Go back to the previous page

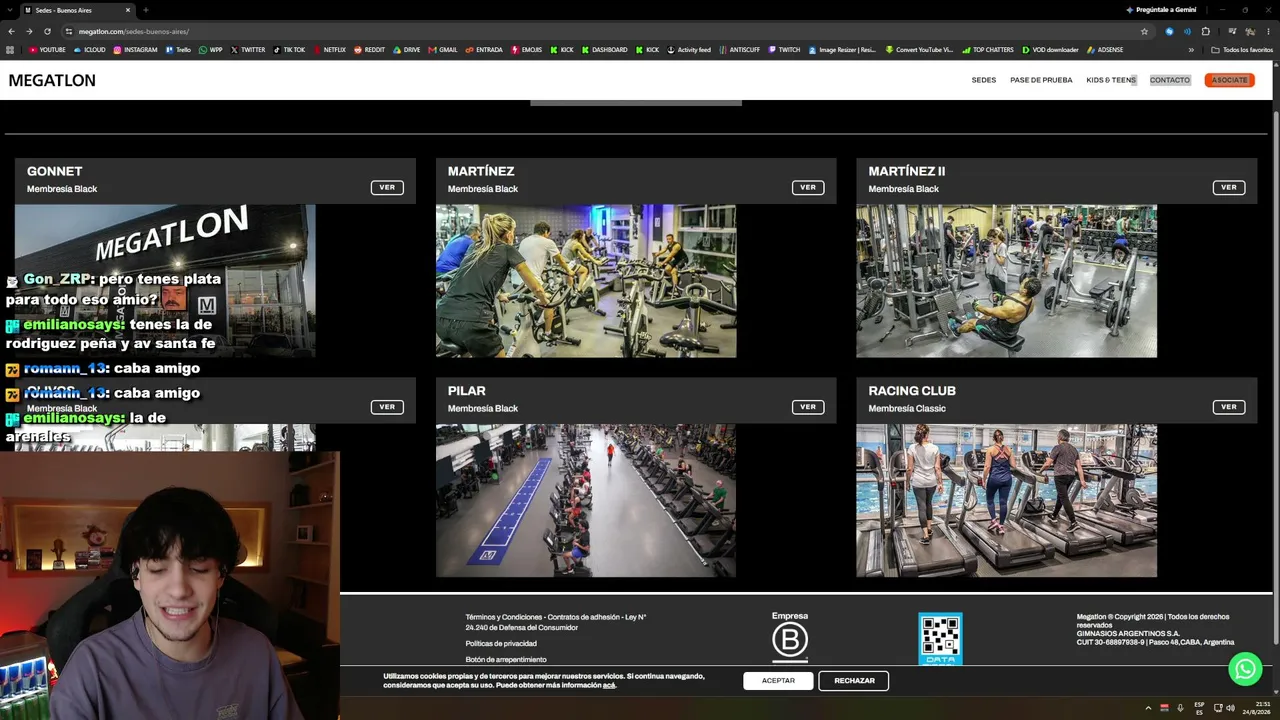click(x=11, y=31)
